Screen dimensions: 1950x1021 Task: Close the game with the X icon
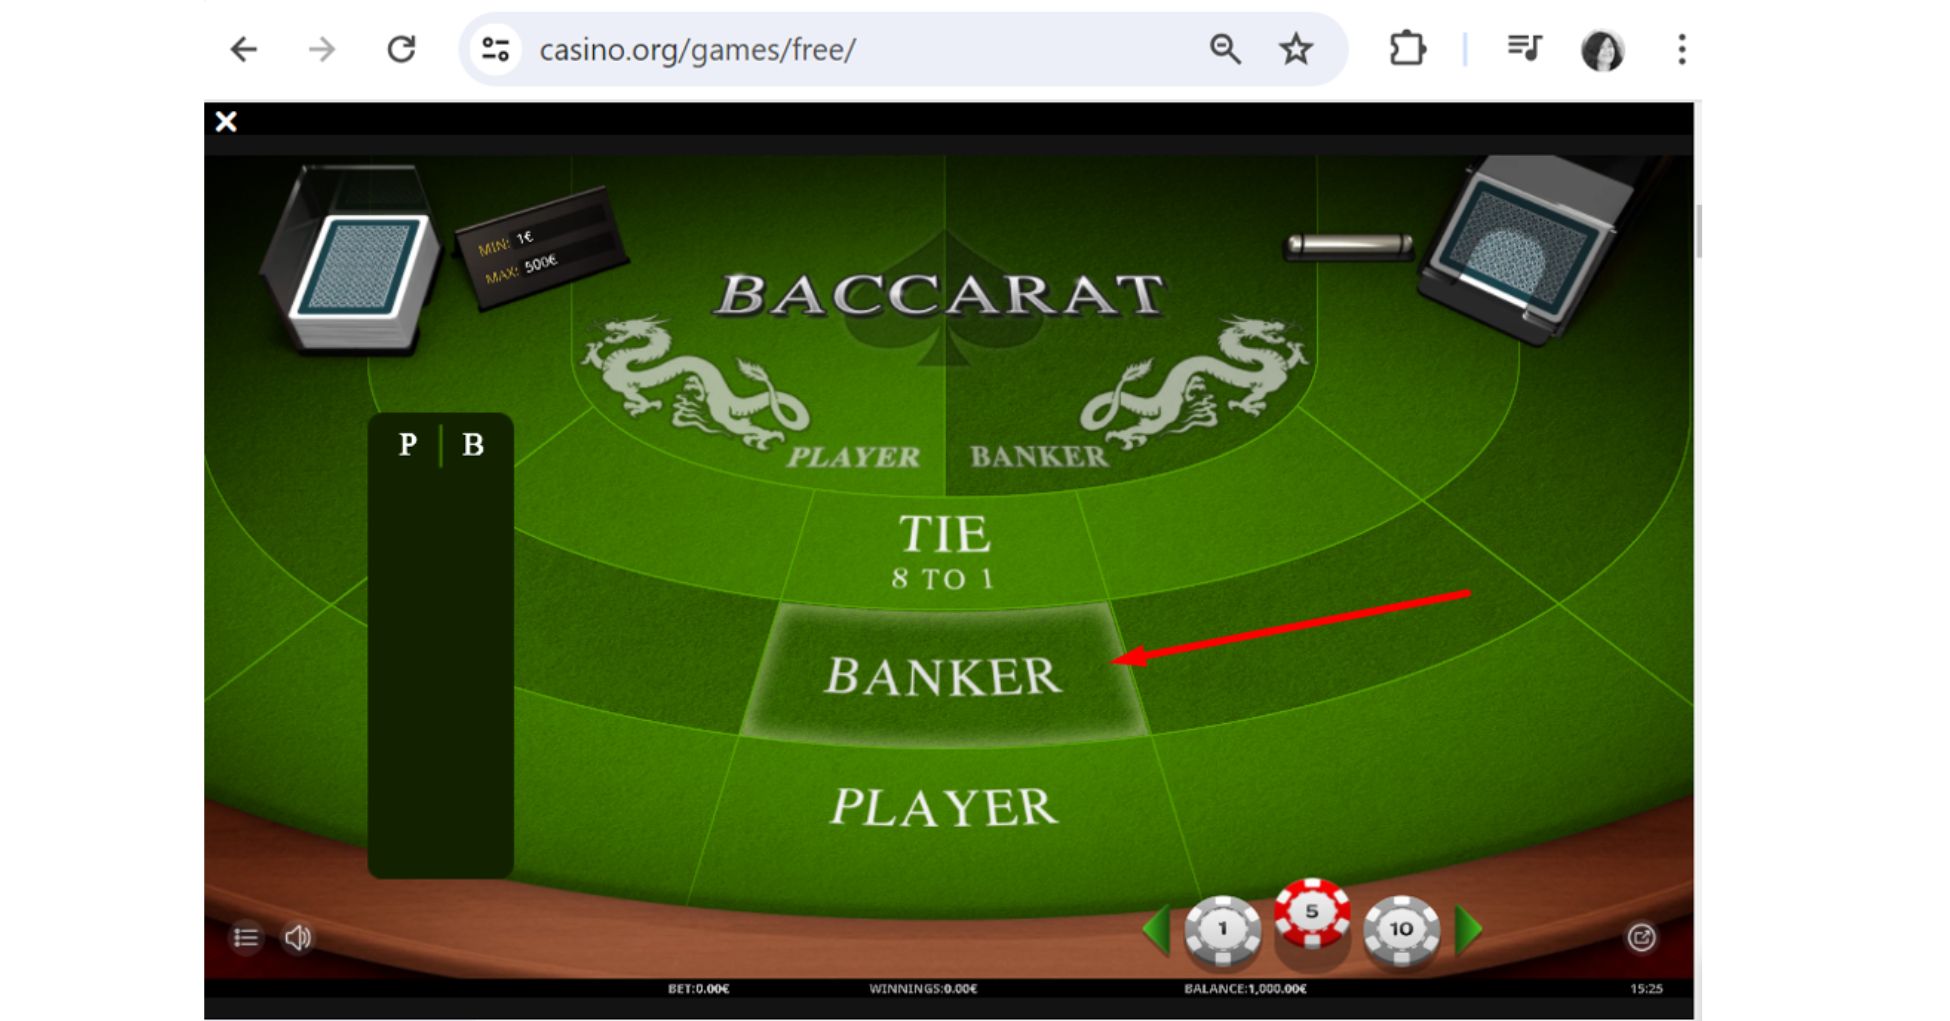coord(226,121)
